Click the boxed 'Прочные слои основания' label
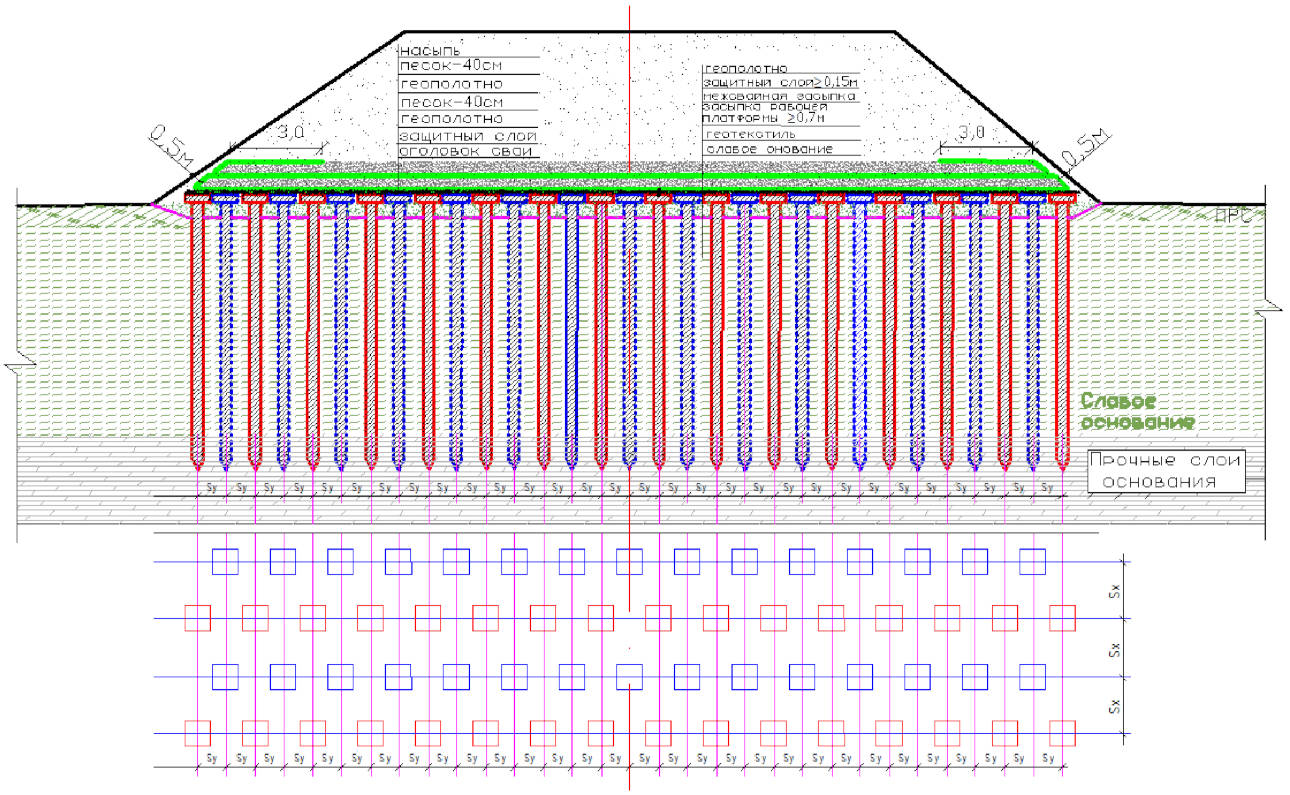 1165,471
